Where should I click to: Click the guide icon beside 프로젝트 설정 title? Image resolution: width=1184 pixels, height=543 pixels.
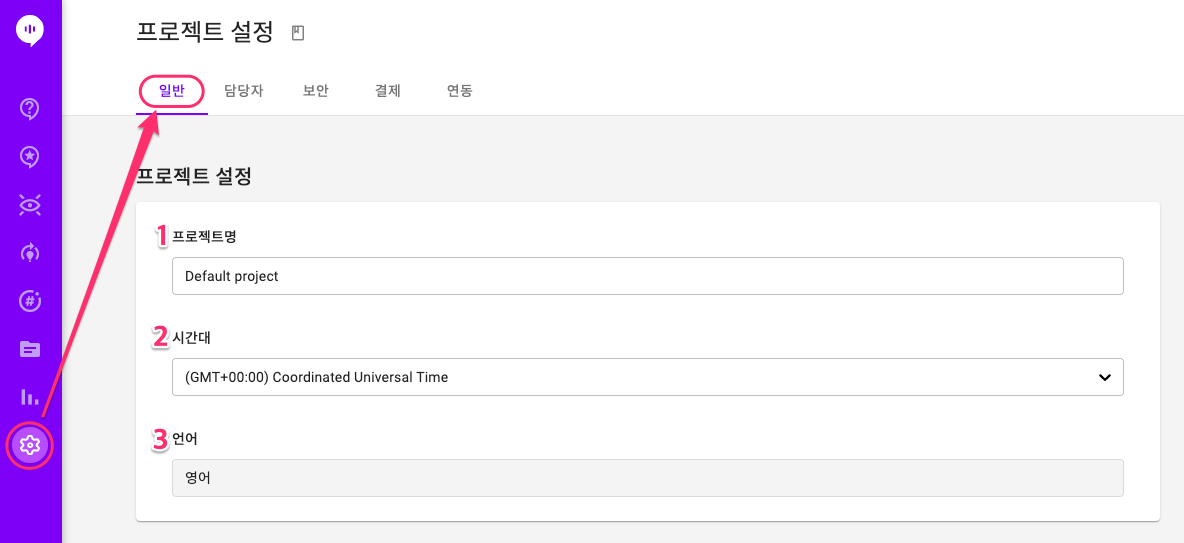pos(298,32)
